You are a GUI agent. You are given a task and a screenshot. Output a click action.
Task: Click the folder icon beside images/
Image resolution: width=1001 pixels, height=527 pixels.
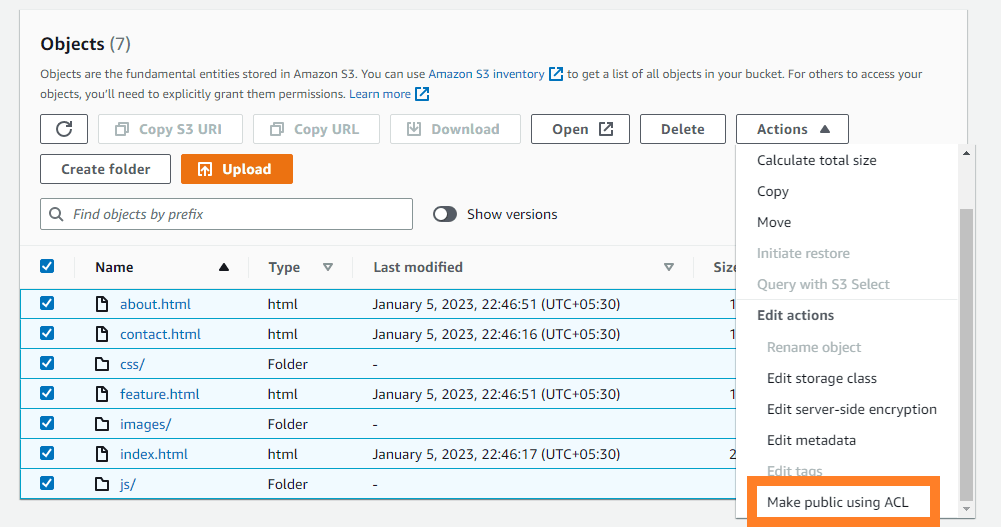[102, 424]
